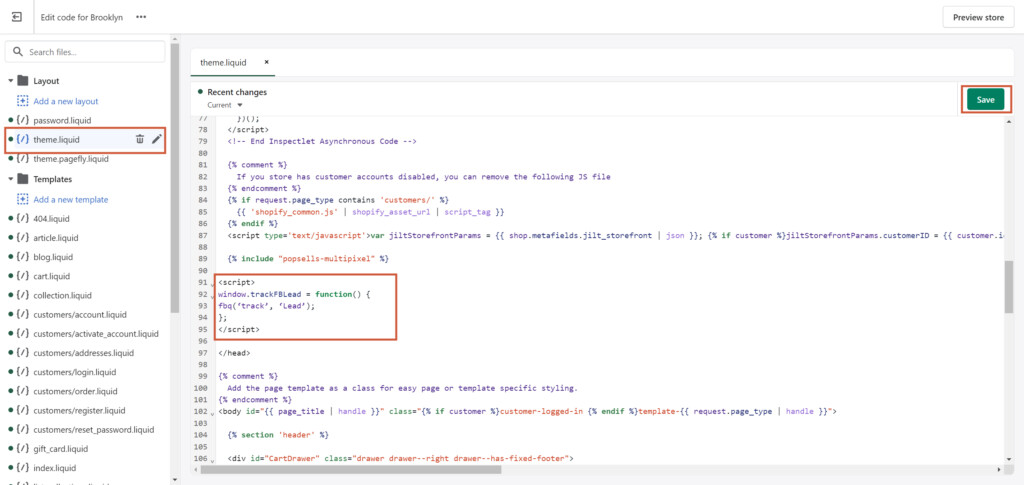Image resolution: width=1024 pixels, height=485 pixels.
Task: Click the liquid file icon of password.liquid
Action: point(23,121)
